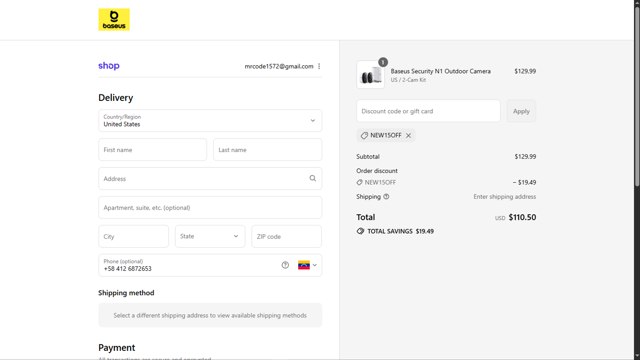Open the Country/Region dropdown
Viewport: 640px width, 360px height.
point(210,120)
